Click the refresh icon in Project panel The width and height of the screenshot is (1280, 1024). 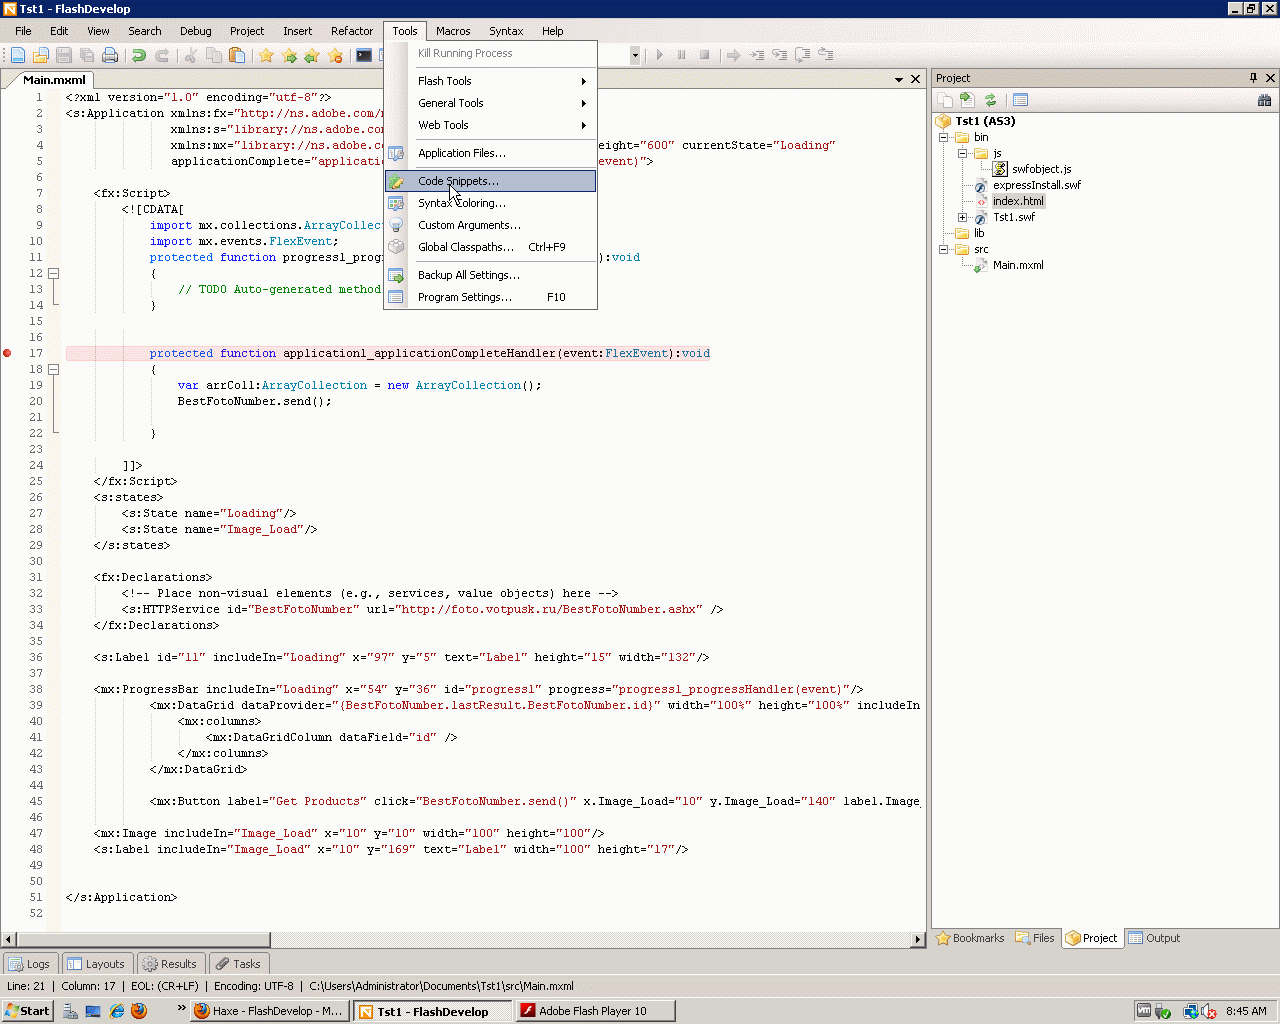click(990, 100)
